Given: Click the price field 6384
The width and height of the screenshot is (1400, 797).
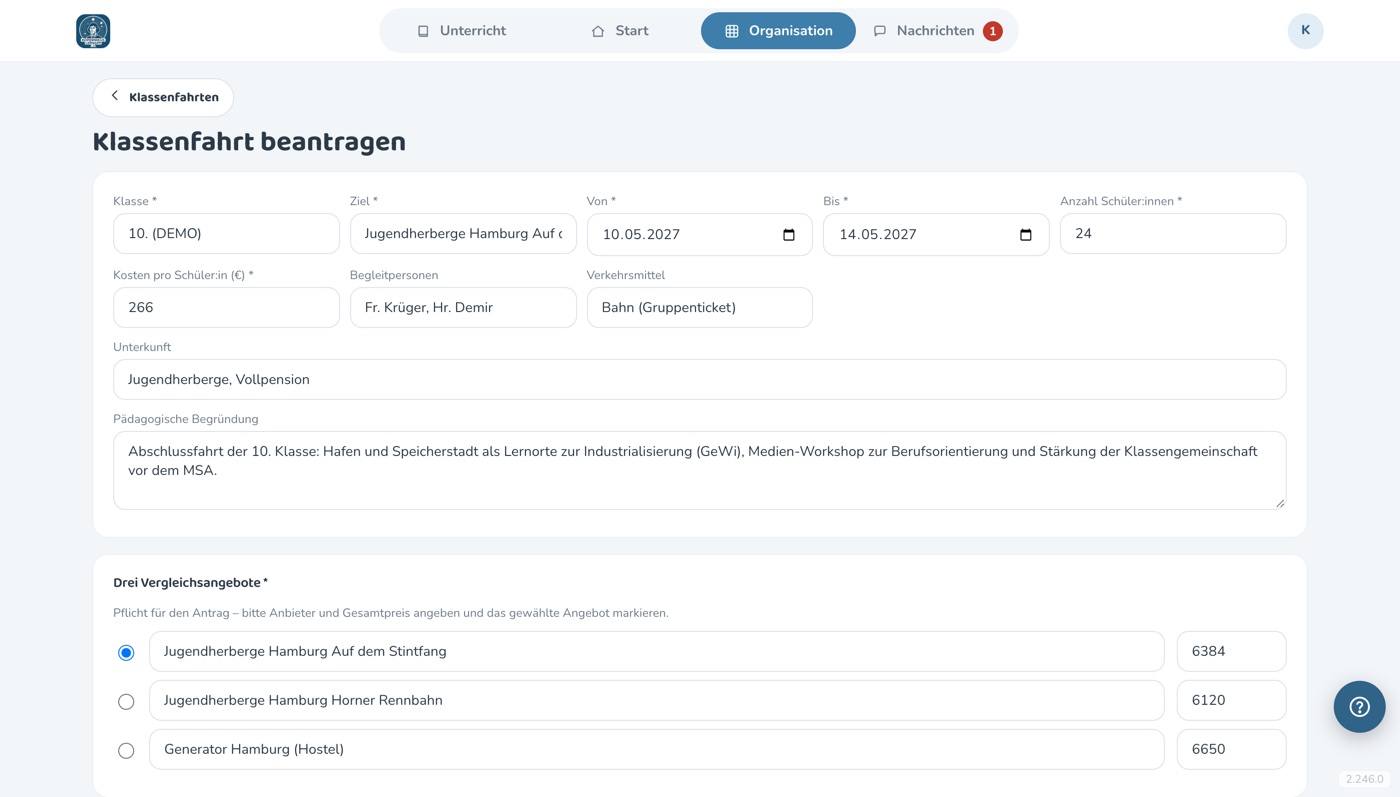Looking at the screenshot, I should (x=1231, y=651).
